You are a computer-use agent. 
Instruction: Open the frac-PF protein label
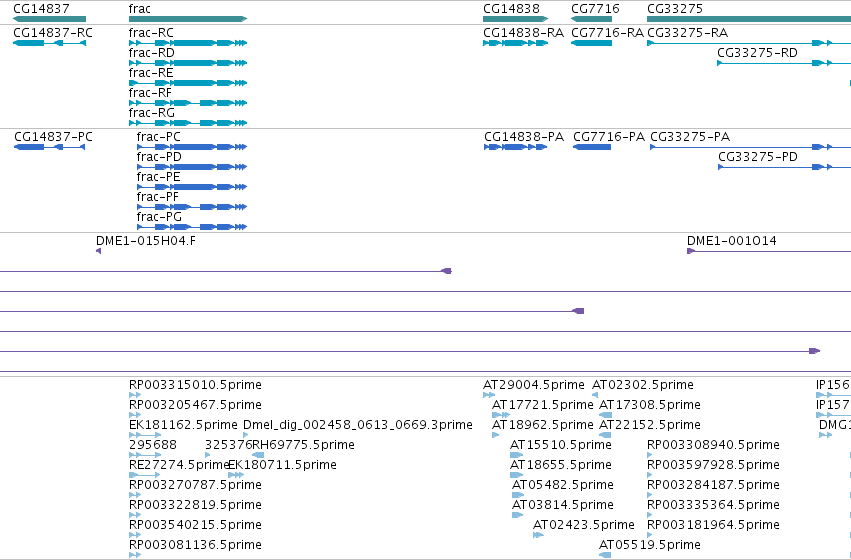157,197
